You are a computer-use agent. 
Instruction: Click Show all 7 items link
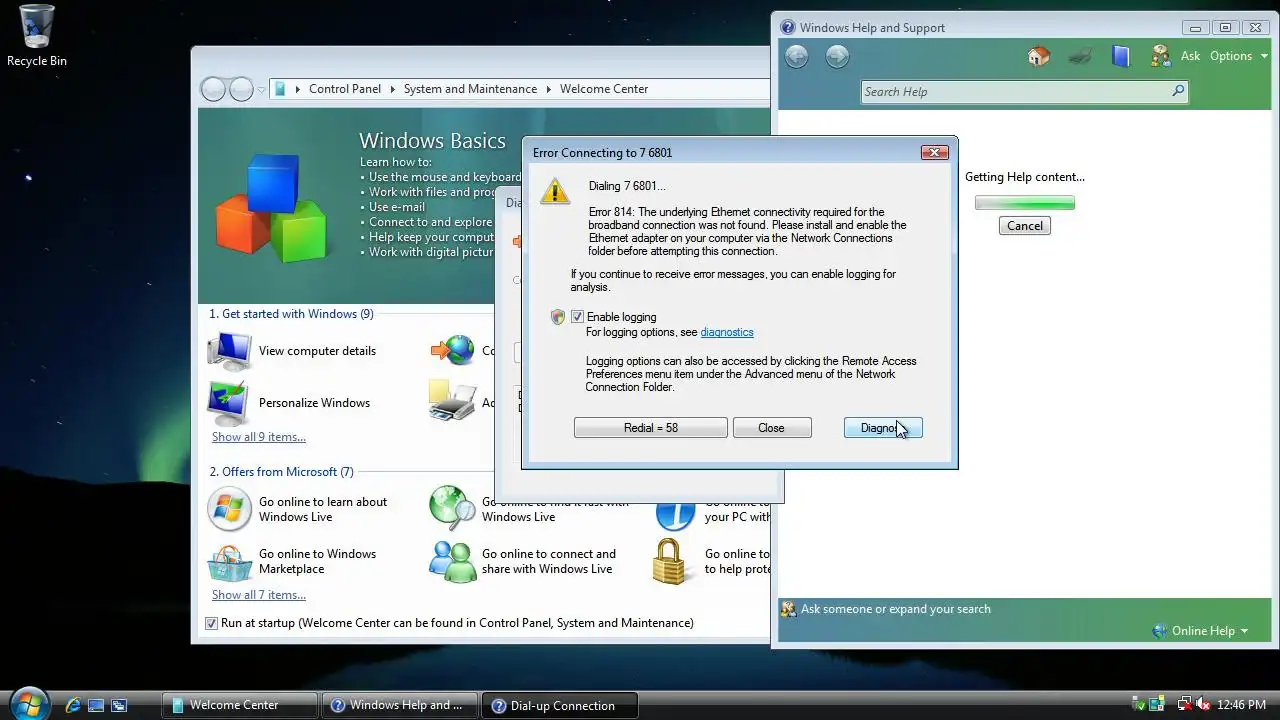259,595
